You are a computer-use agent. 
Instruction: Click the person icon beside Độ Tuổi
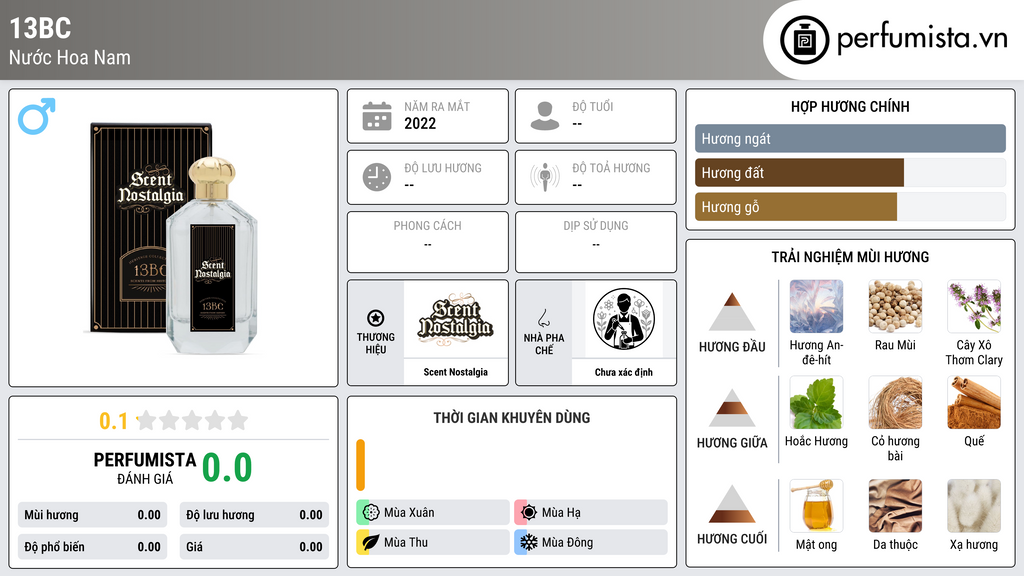click(x=545, y=116)
